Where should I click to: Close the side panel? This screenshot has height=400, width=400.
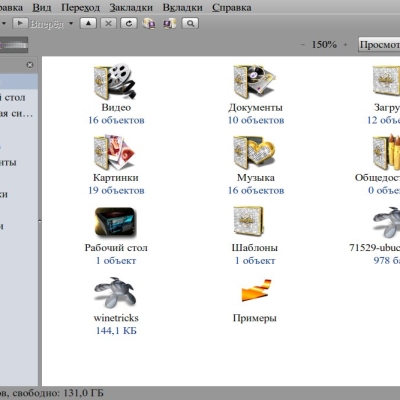[30, 65]
